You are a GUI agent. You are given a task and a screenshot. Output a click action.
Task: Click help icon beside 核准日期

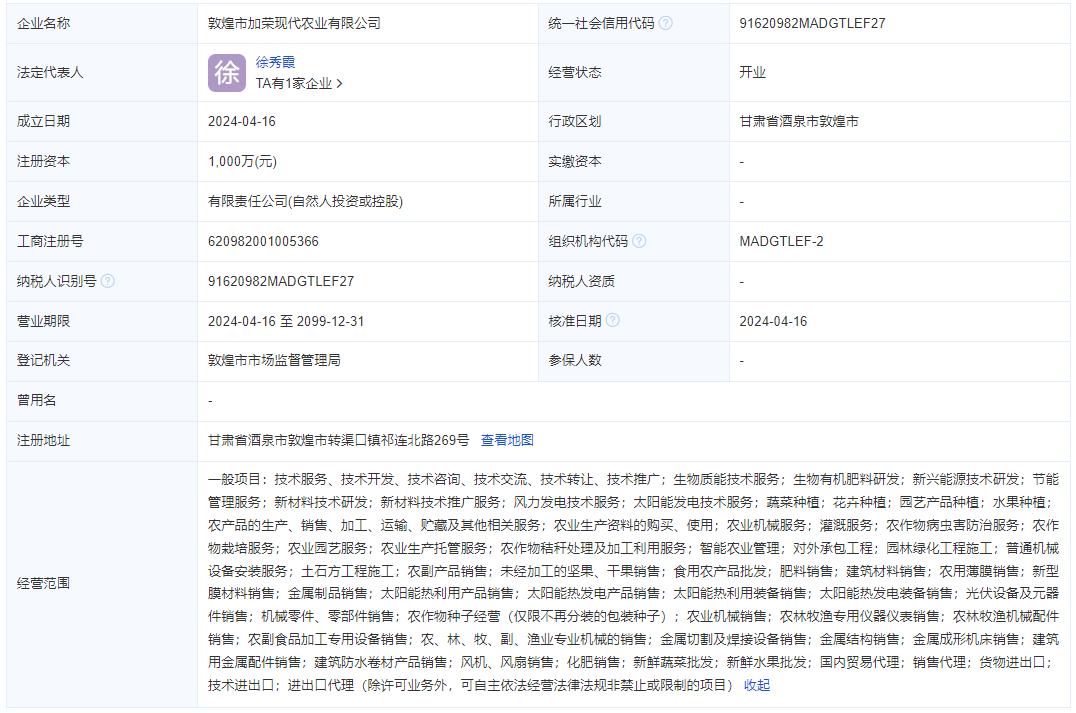(613, 320)
